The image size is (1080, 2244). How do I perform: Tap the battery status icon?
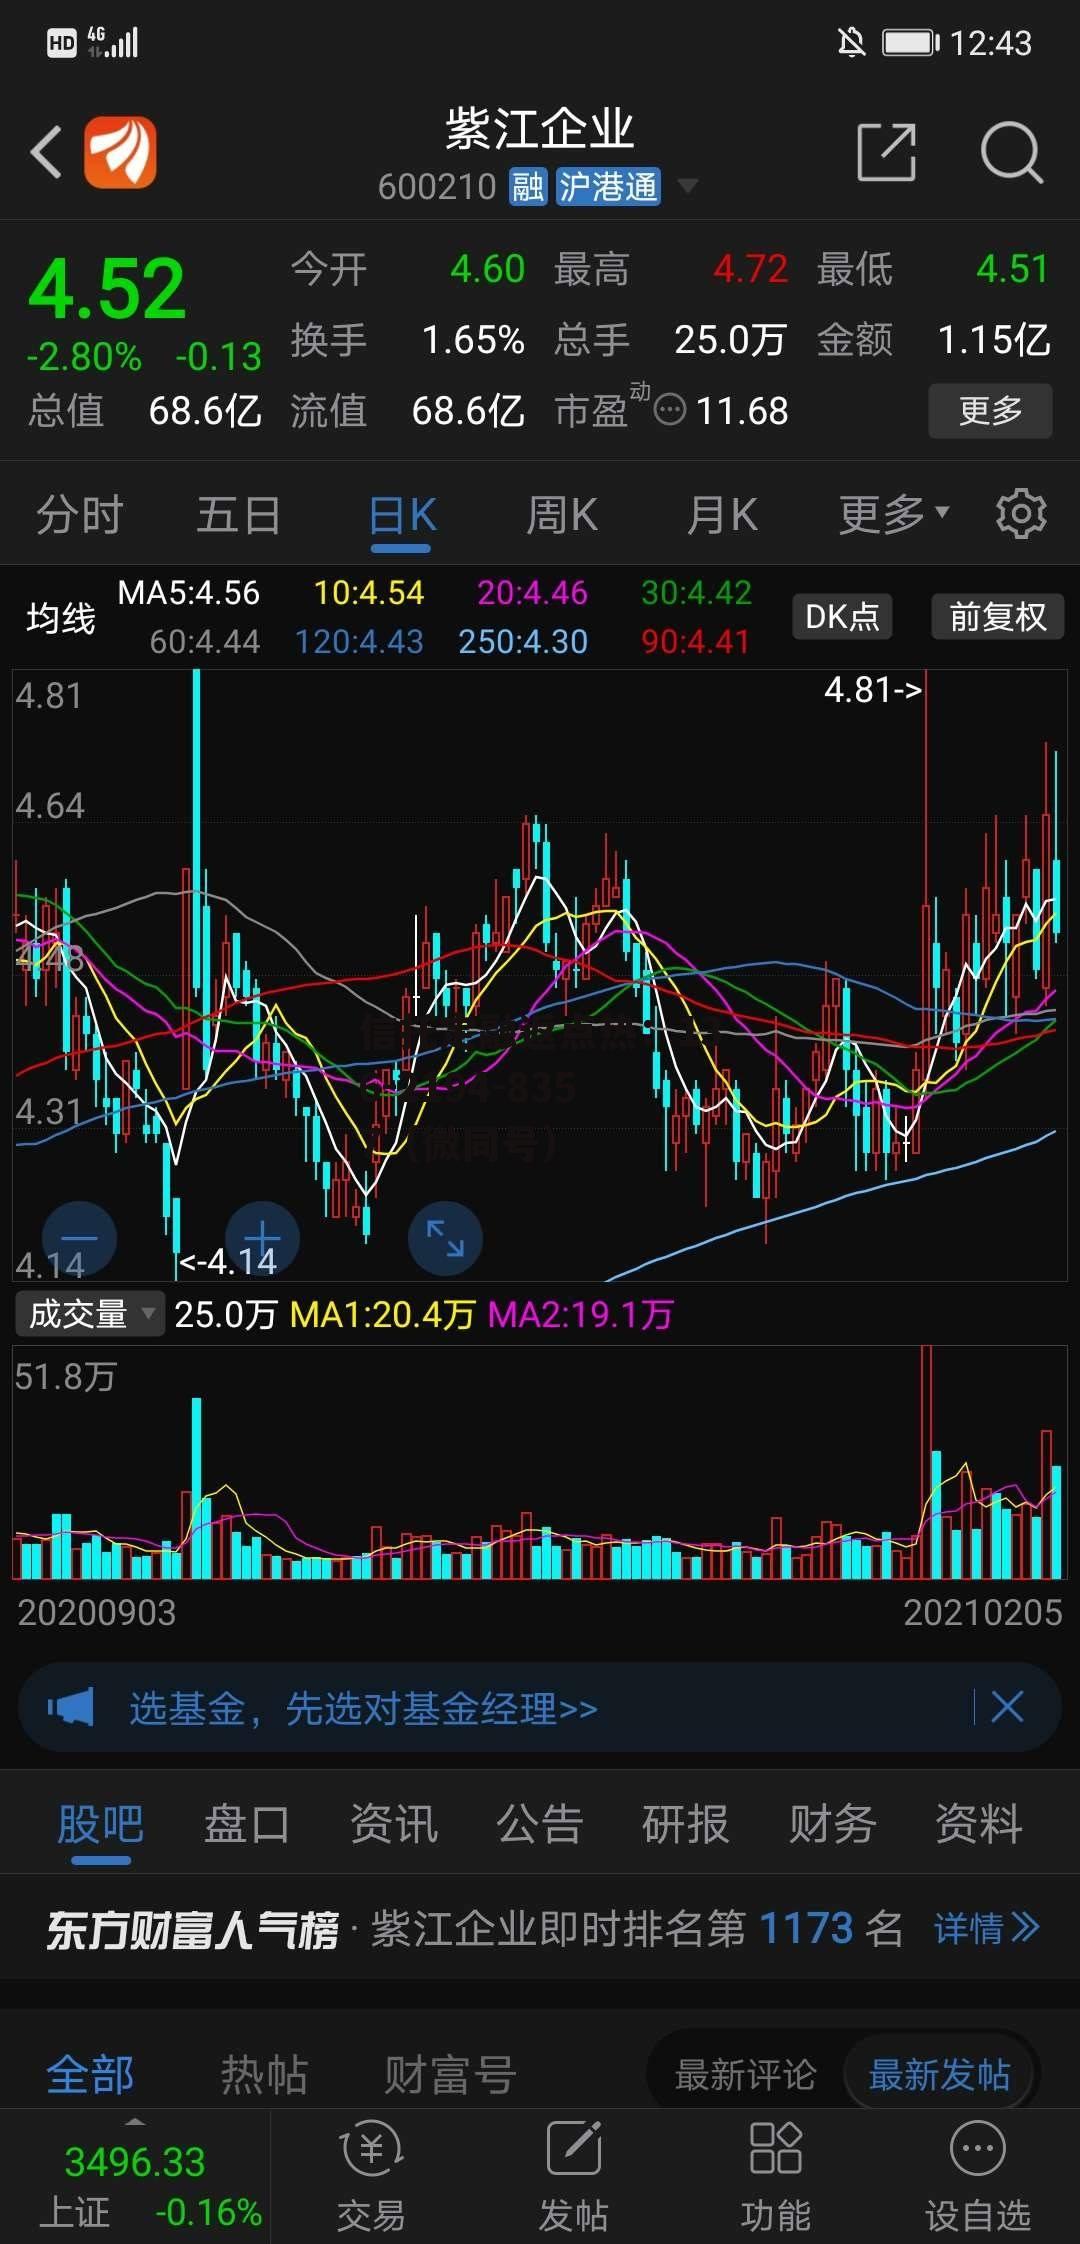[911, 43]
